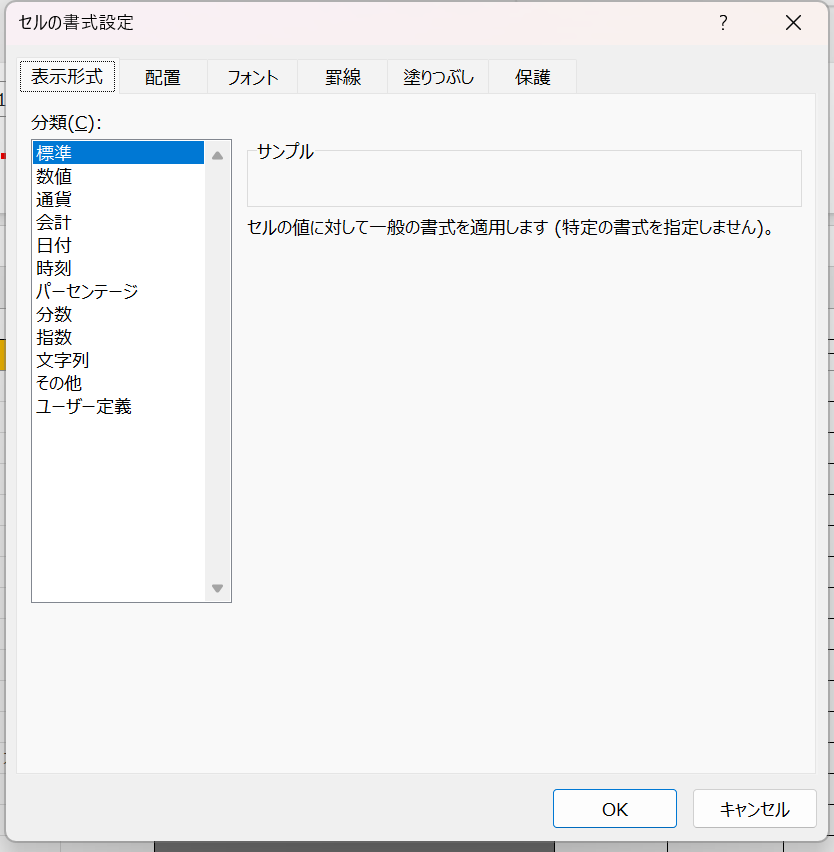Viewport: 834px width, 852px height.
Task: Select the 塗りつぶし tab
Action: 438,77
